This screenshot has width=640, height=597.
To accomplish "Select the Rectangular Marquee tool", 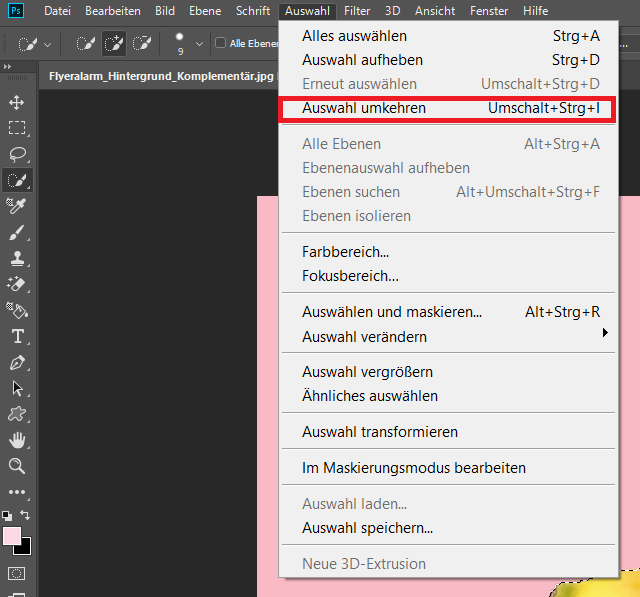I will tap(17, 128).
